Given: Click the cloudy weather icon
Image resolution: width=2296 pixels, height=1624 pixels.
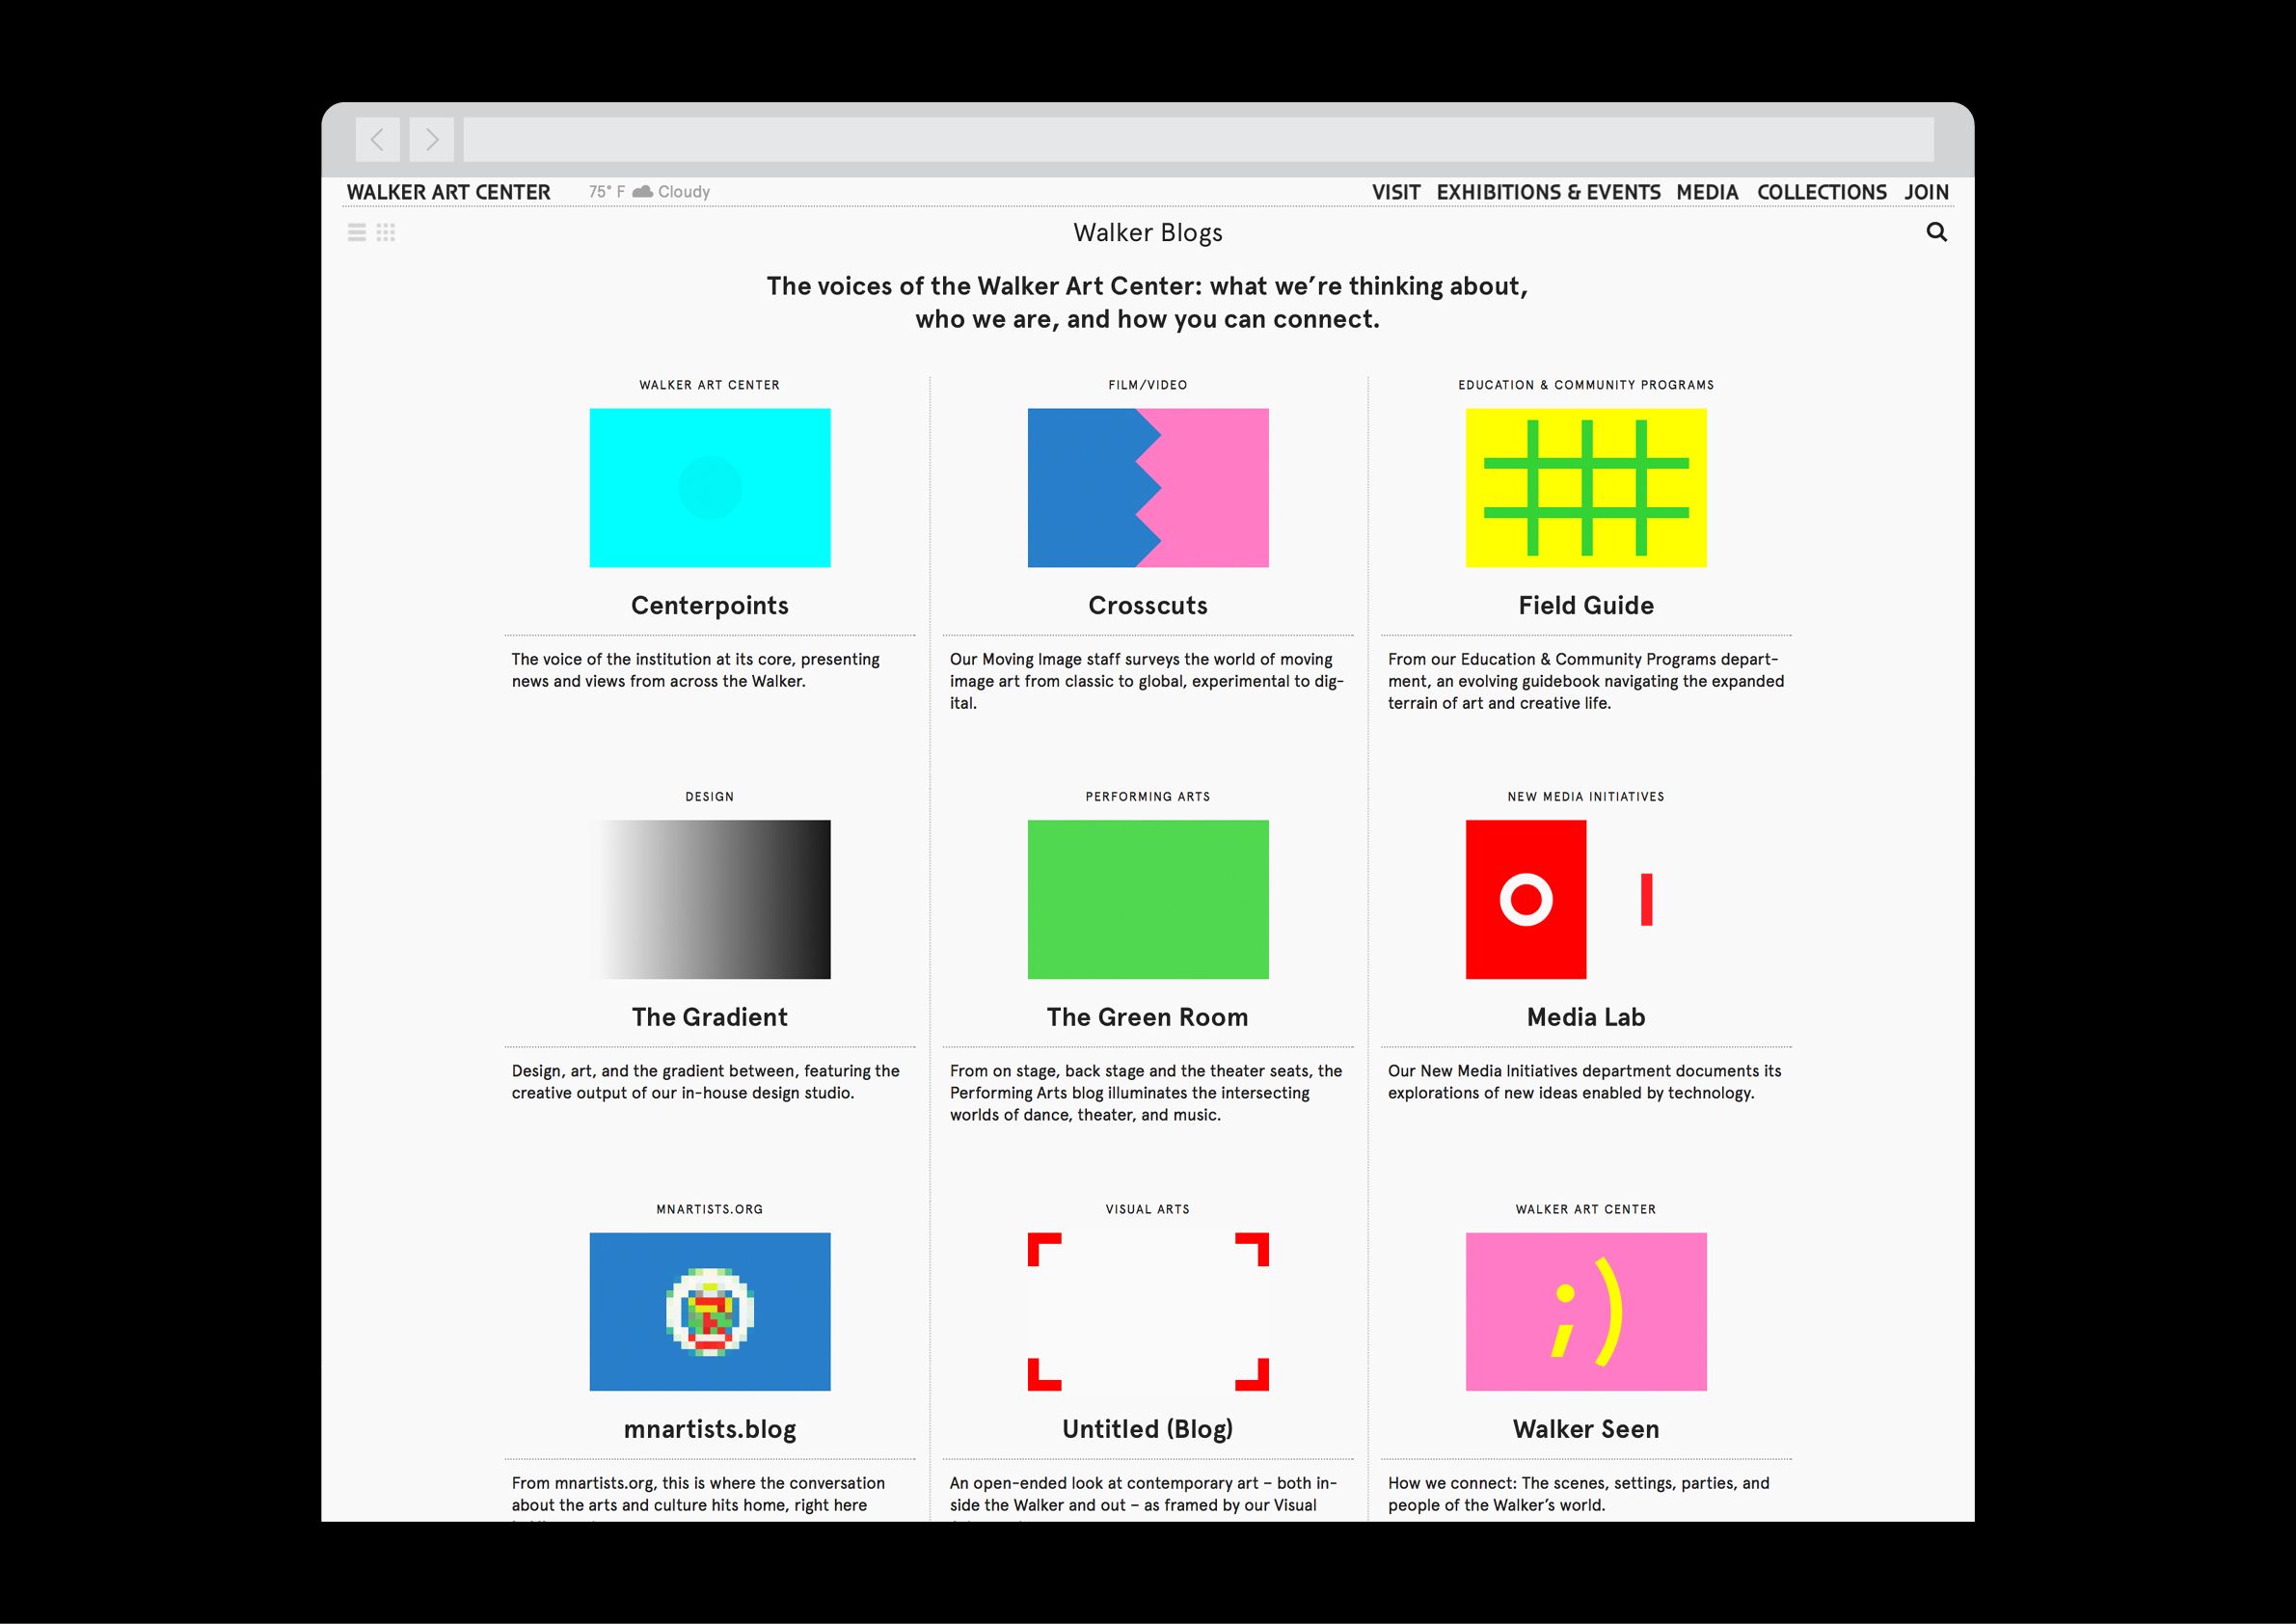Looking at the screenshot, I should [x=642, y=191].
